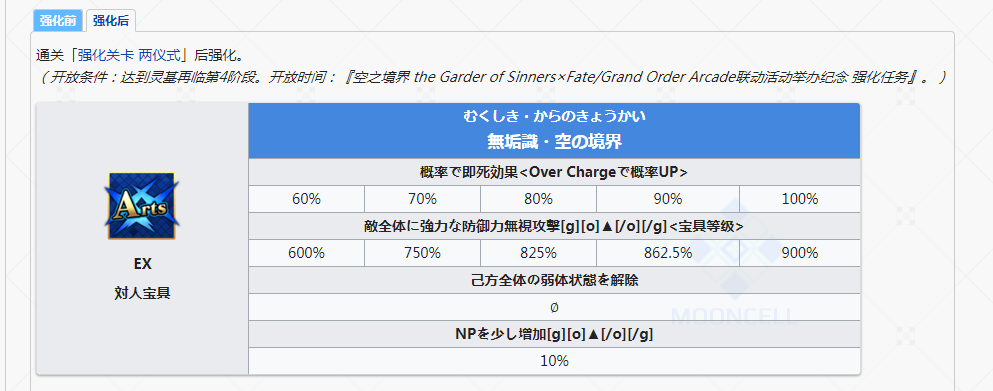Select the 强化后 tab
Screen dimensions: 993x391
(110, 20)
